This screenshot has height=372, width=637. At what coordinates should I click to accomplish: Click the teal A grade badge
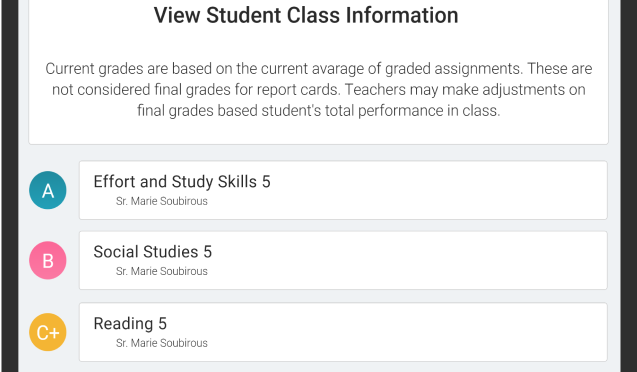(48, 190)
